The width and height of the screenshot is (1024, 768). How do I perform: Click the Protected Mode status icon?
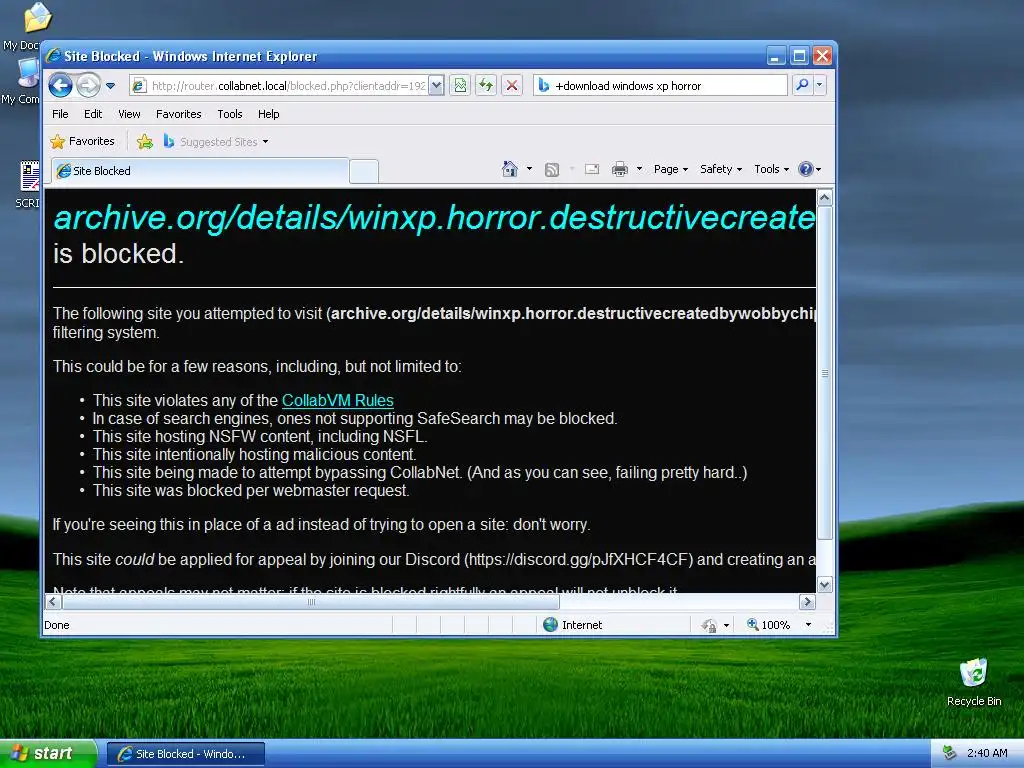click(x=709, y=626)
